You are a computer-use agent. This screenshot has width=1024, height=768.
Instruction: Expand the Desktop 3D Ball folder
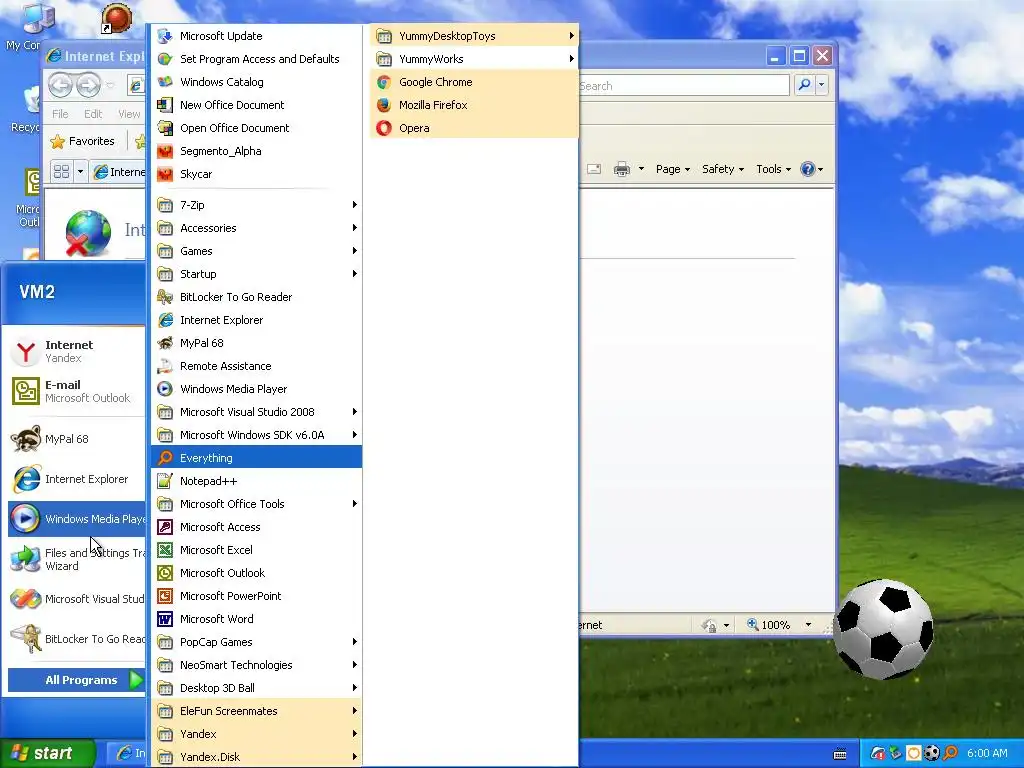(256, 688)
